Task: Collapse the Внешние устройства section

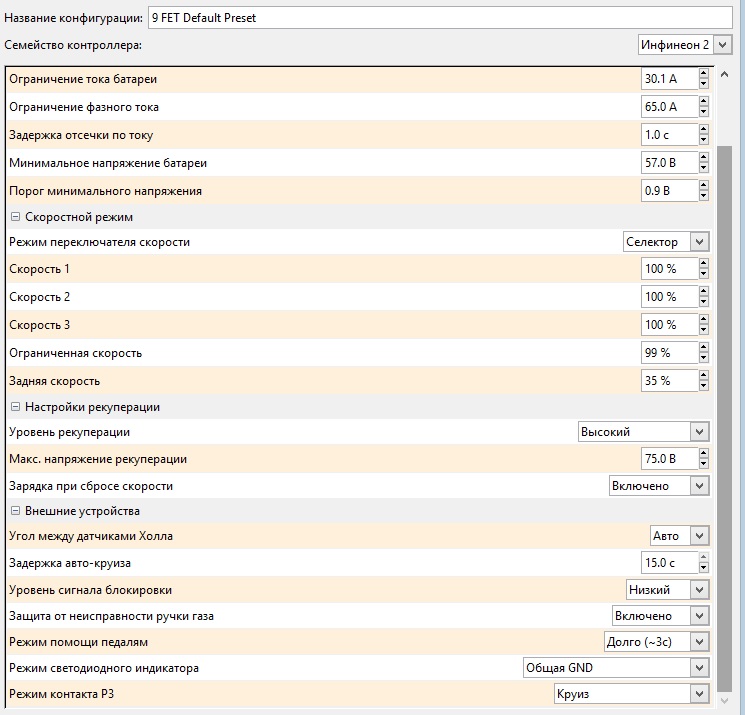Action: (x=15, y=511)
